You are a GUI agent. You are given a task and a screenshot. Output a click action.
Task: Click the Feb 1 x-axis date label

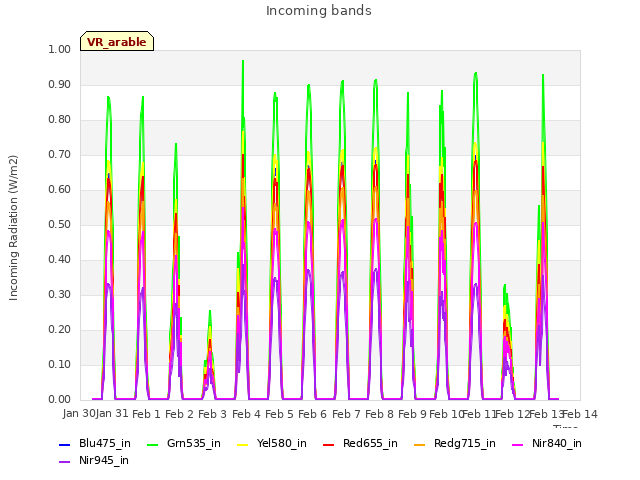(x=146, y=414)
